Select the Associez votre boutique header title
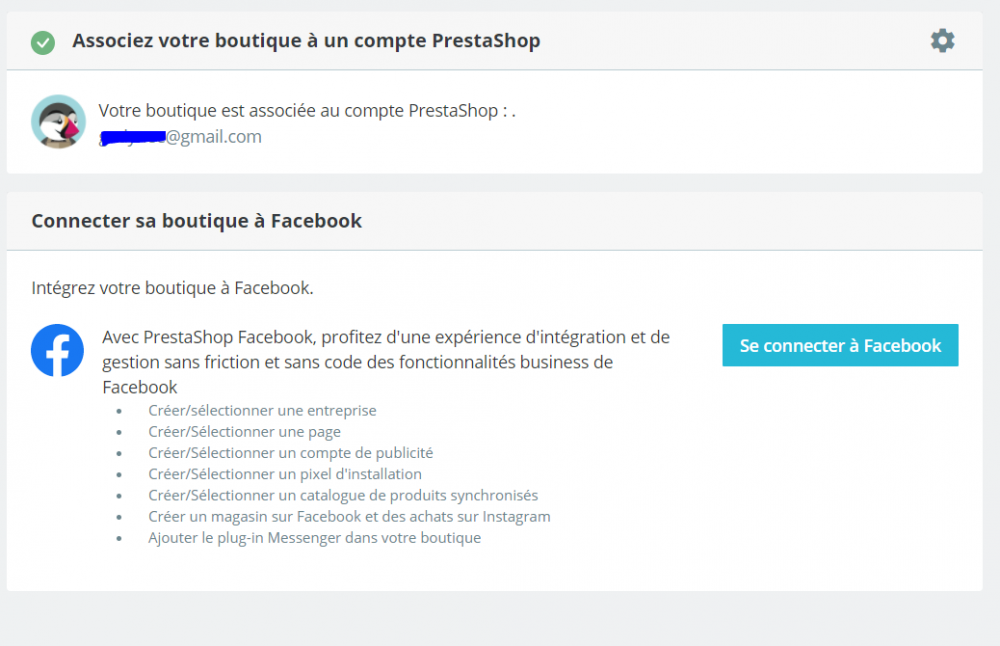The width and height of the screenshot is (1000, 646). coord(306,41)
